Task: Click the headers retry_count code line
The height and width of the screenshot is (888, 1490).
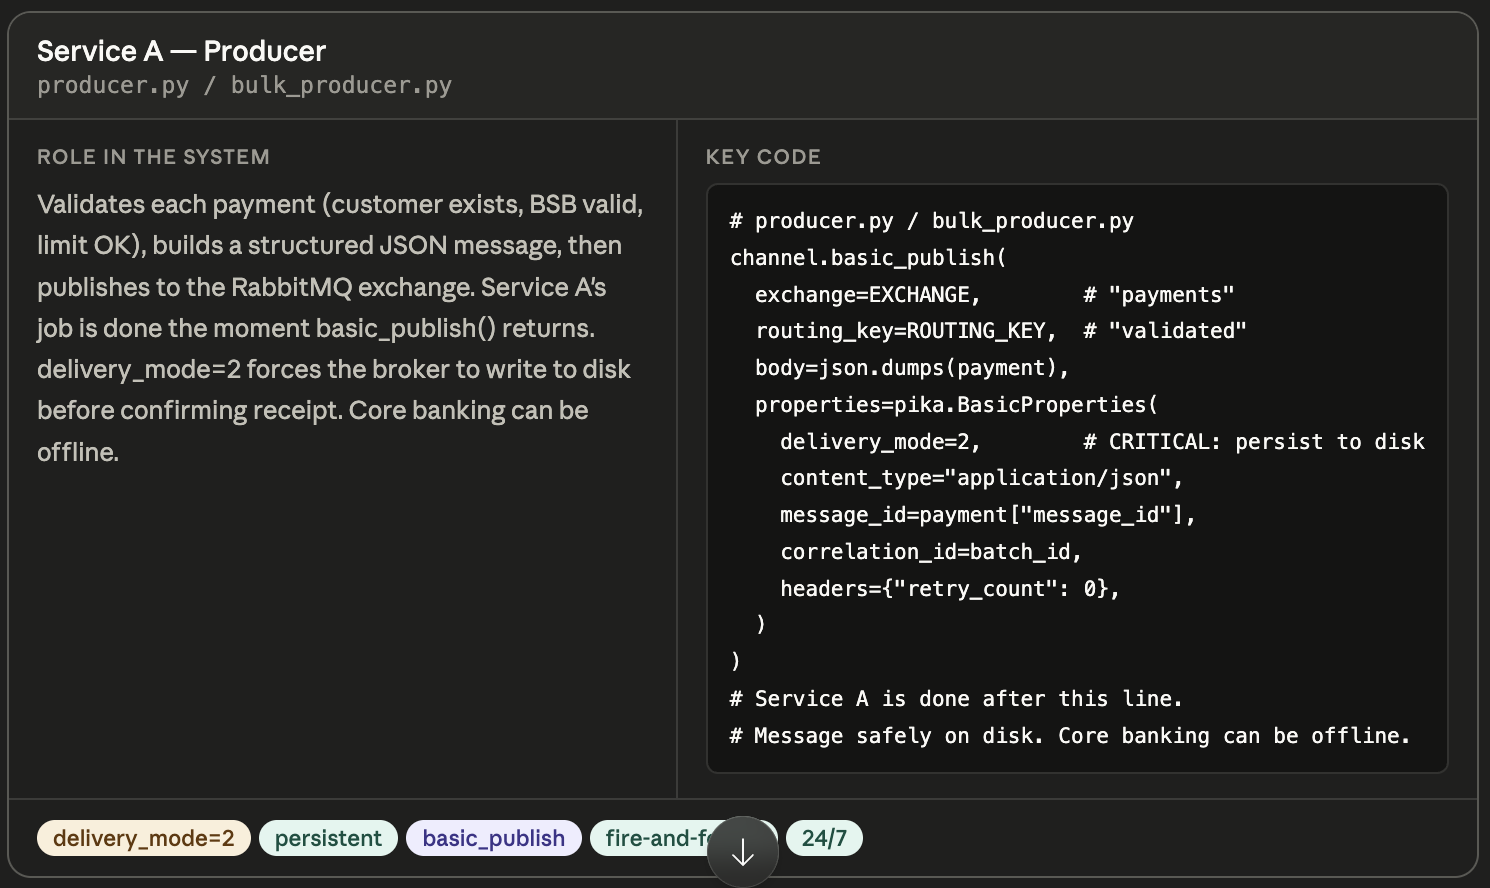Action: coord(950,589)
